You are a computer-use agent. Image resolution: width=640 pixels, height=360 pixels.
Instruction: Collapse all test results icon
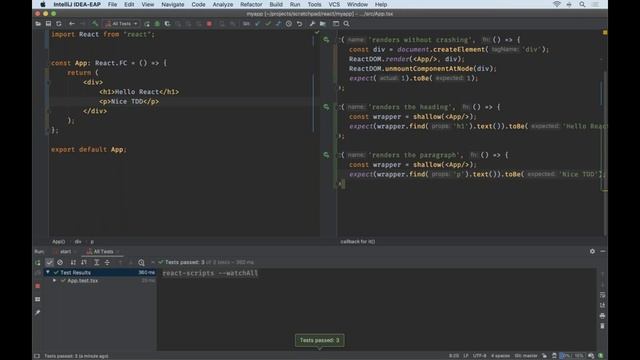coord(107,262)
